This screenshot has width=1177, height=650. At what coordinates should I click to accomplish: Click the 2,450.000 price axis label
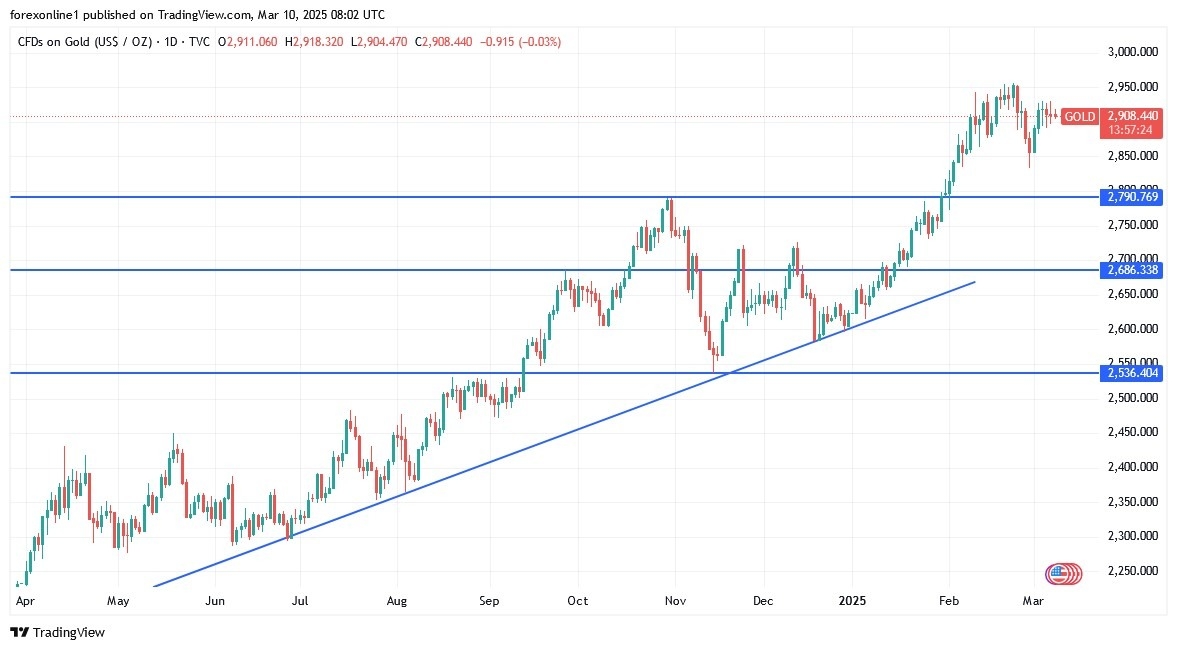pos(1133,432)
